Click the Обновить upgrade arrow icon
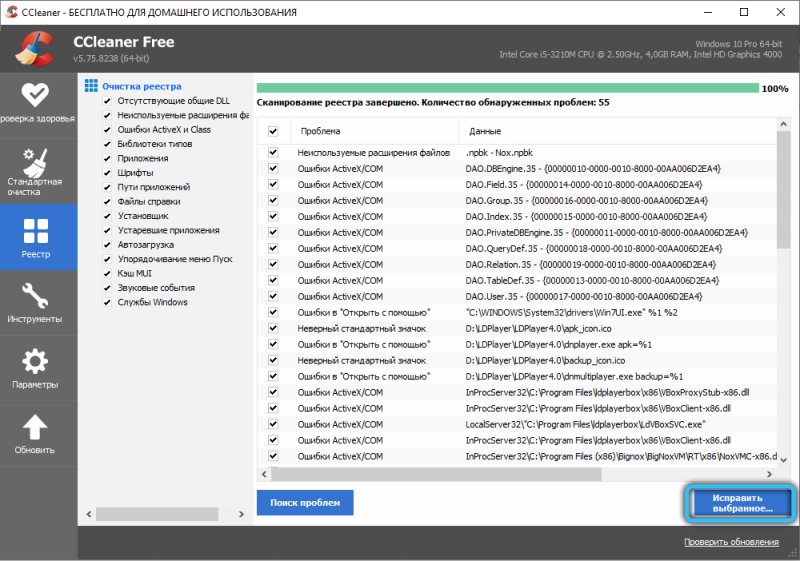This screenshot has width=800, height=561. pyautogui.click(x=35, y=427)
